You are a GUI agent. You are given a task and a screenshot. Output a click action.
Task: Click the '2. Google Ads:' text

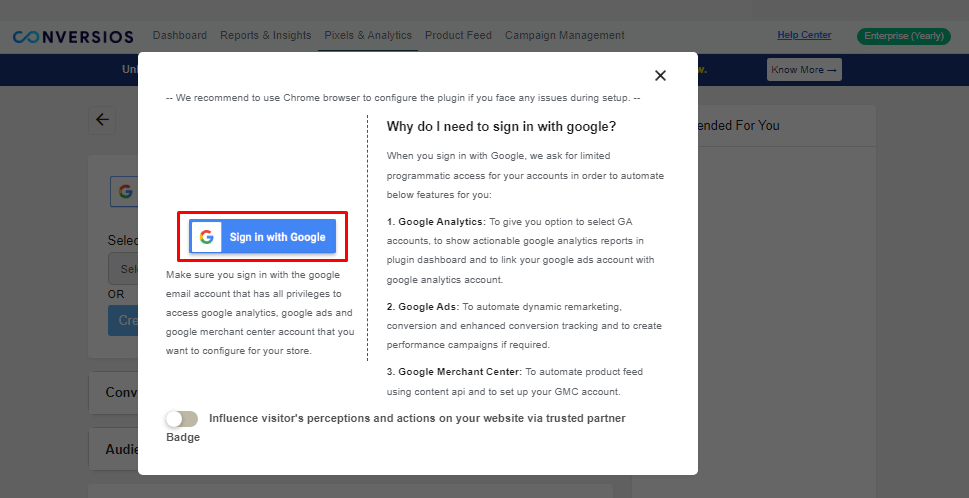coord(423,306)
